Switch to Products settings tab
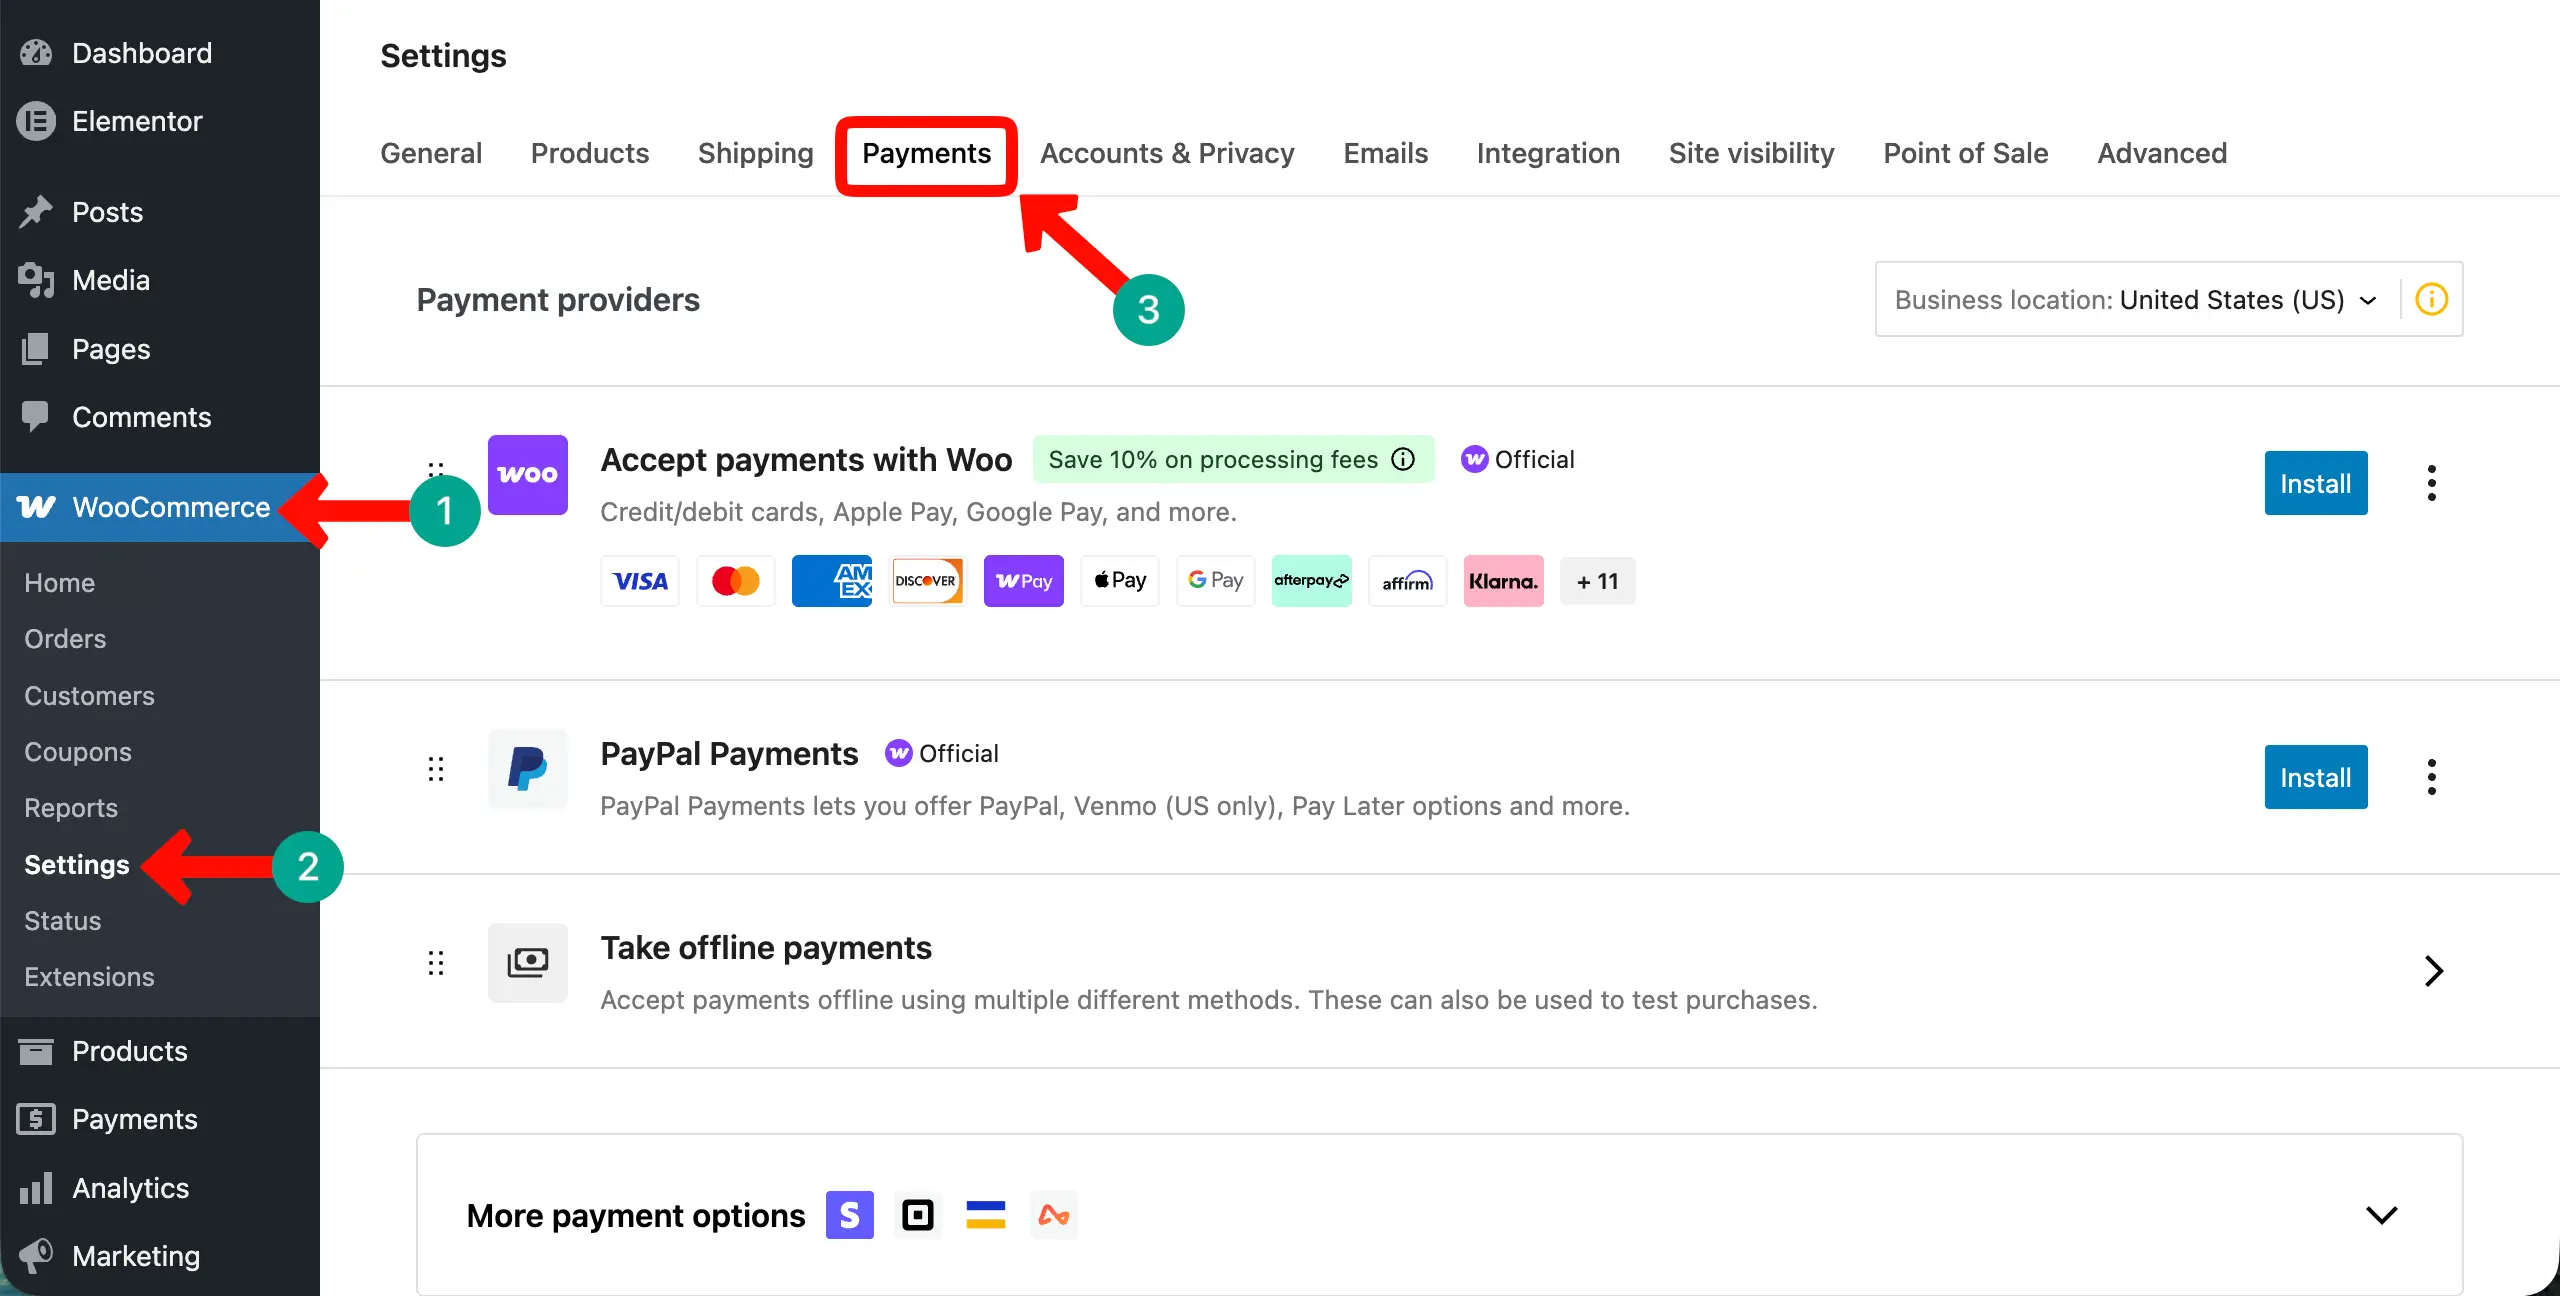The height and width of the screenshot is (1296, 2560). tap(590, 153)
